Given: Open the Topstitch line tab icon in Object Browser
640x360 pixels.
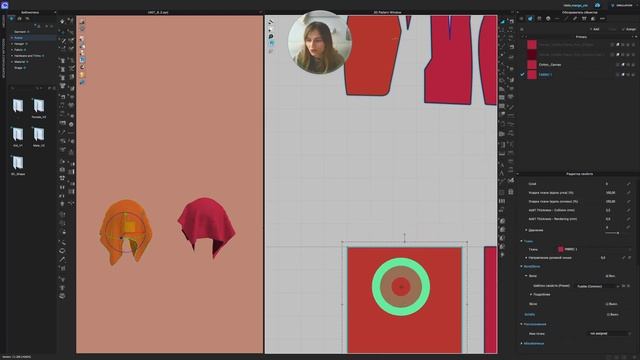Looking at the screenshot, I should (x=557, y=19).
